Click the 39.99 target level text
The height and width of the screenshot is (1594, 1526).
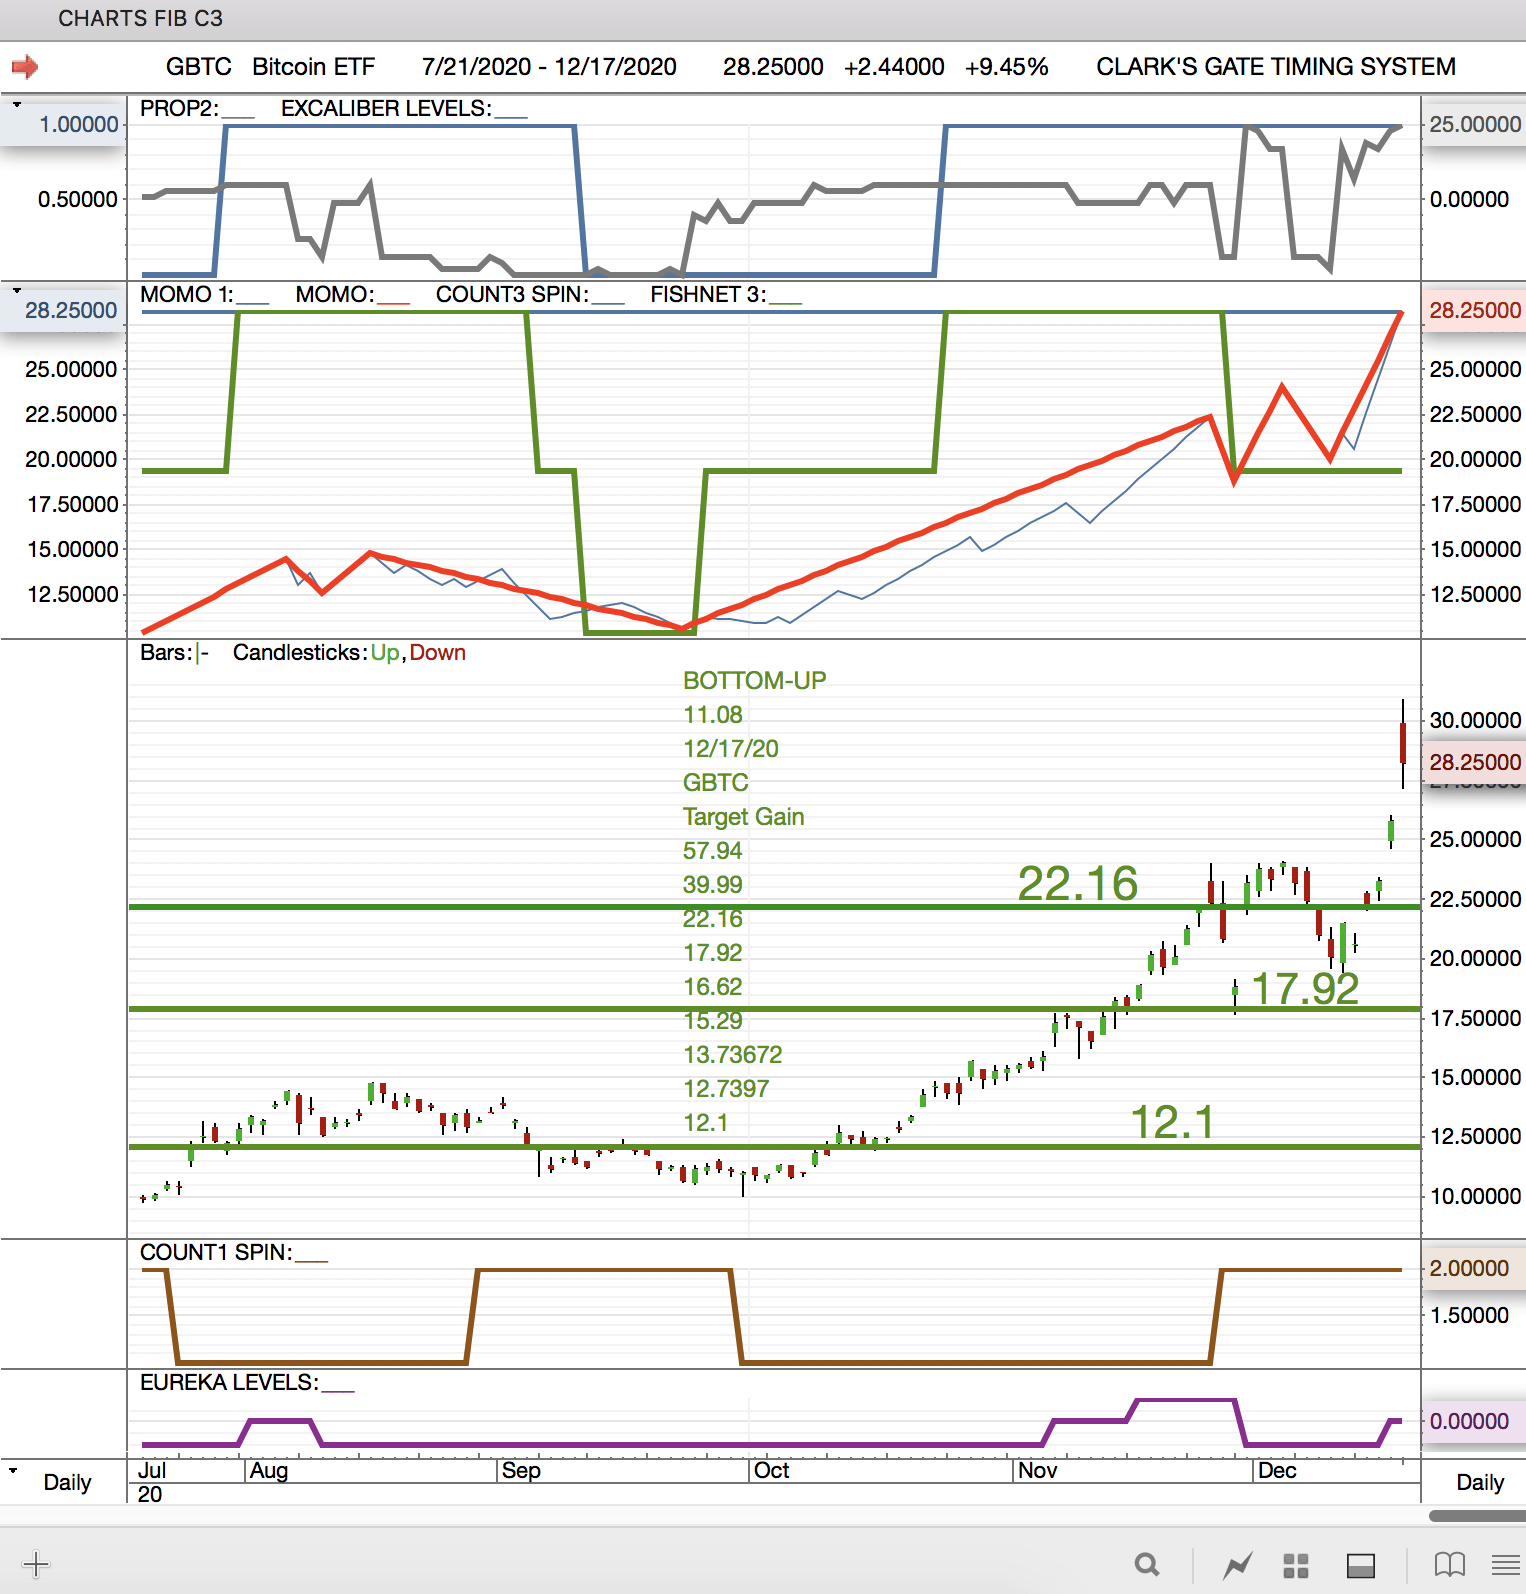click(x=713, y=885)
